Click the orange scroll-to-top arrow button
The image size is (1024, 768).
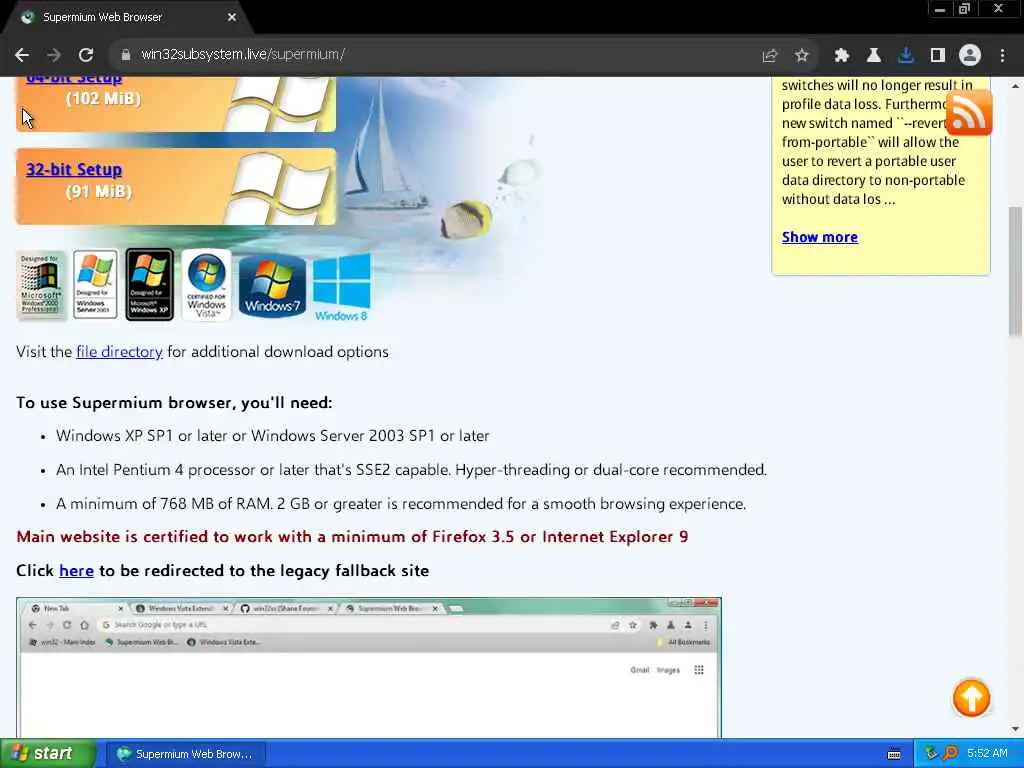click(x=971, y=697)
